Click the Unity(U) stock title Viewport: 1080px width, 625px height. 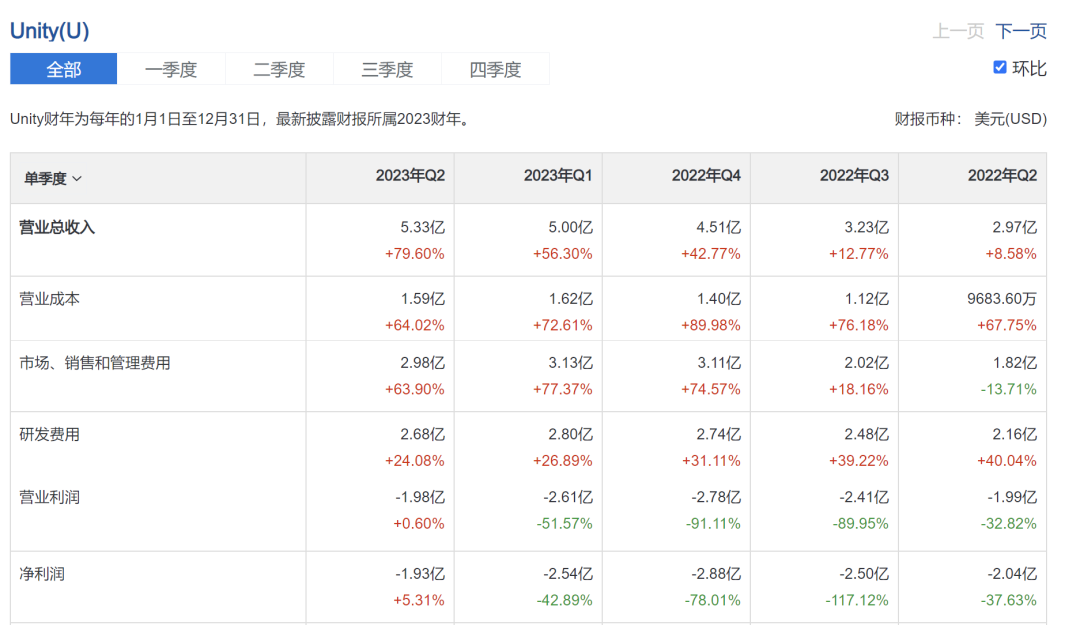[50, 30]
